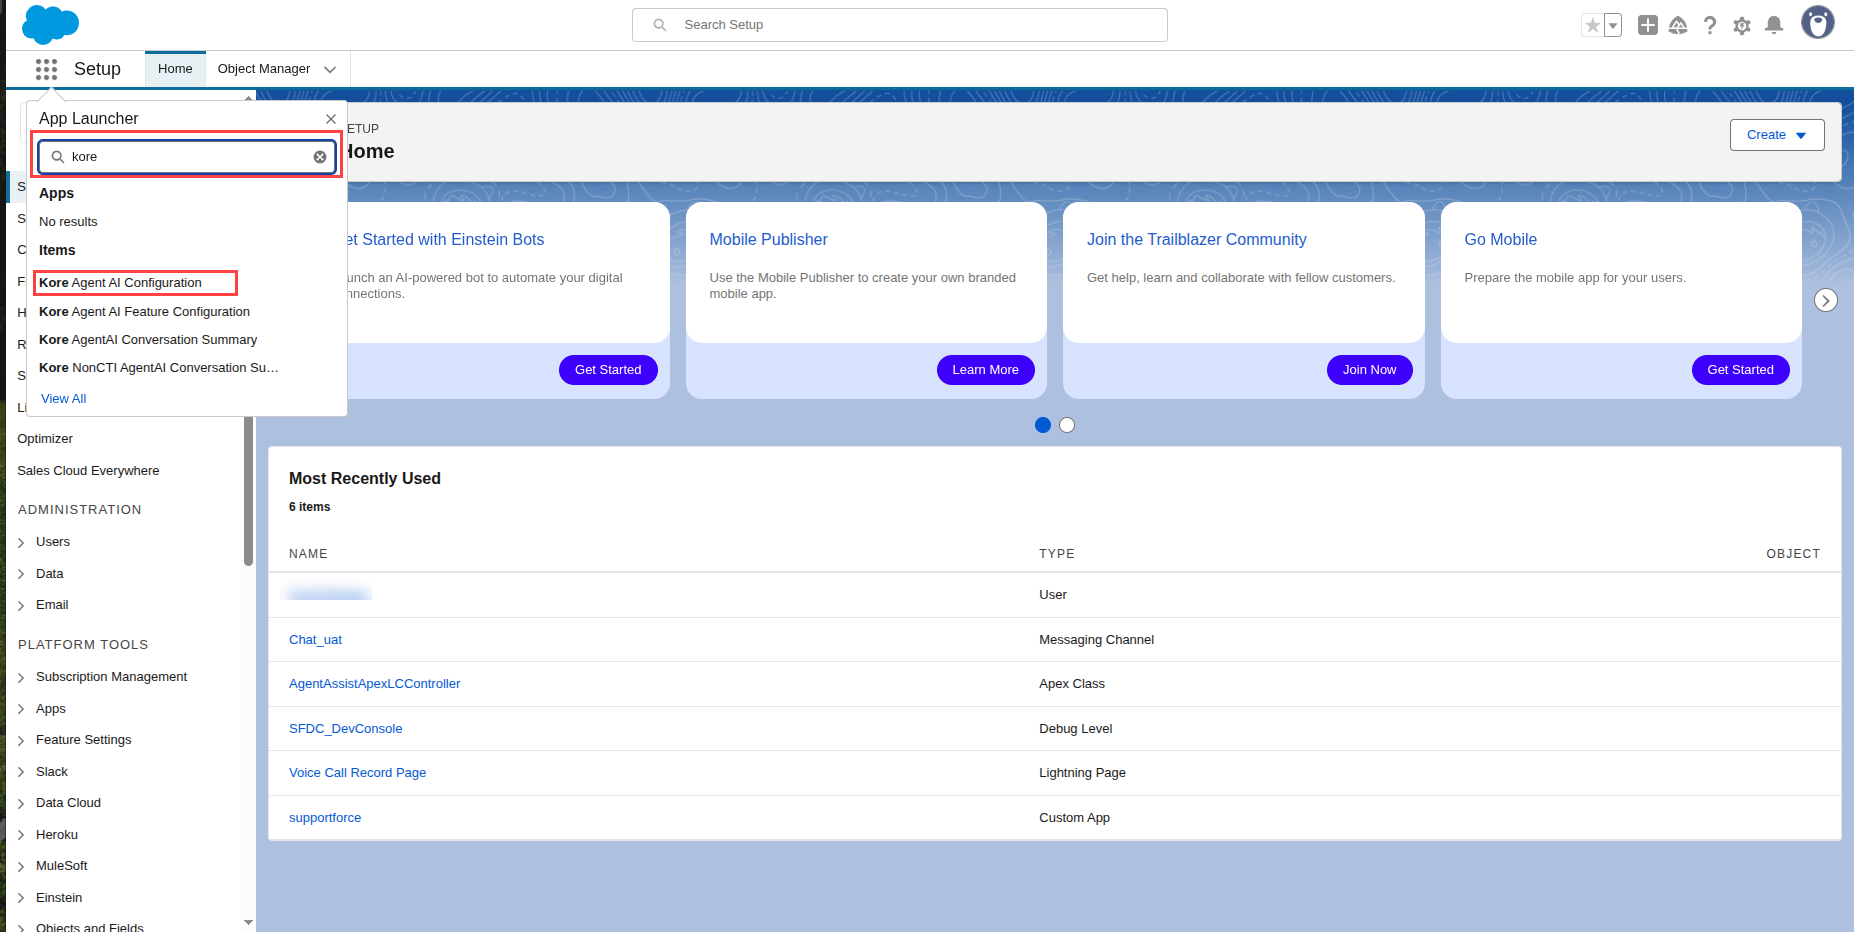1854x932 pixels.
Task: Open the Help question mark icon
Action: (x=1710, y=25)
